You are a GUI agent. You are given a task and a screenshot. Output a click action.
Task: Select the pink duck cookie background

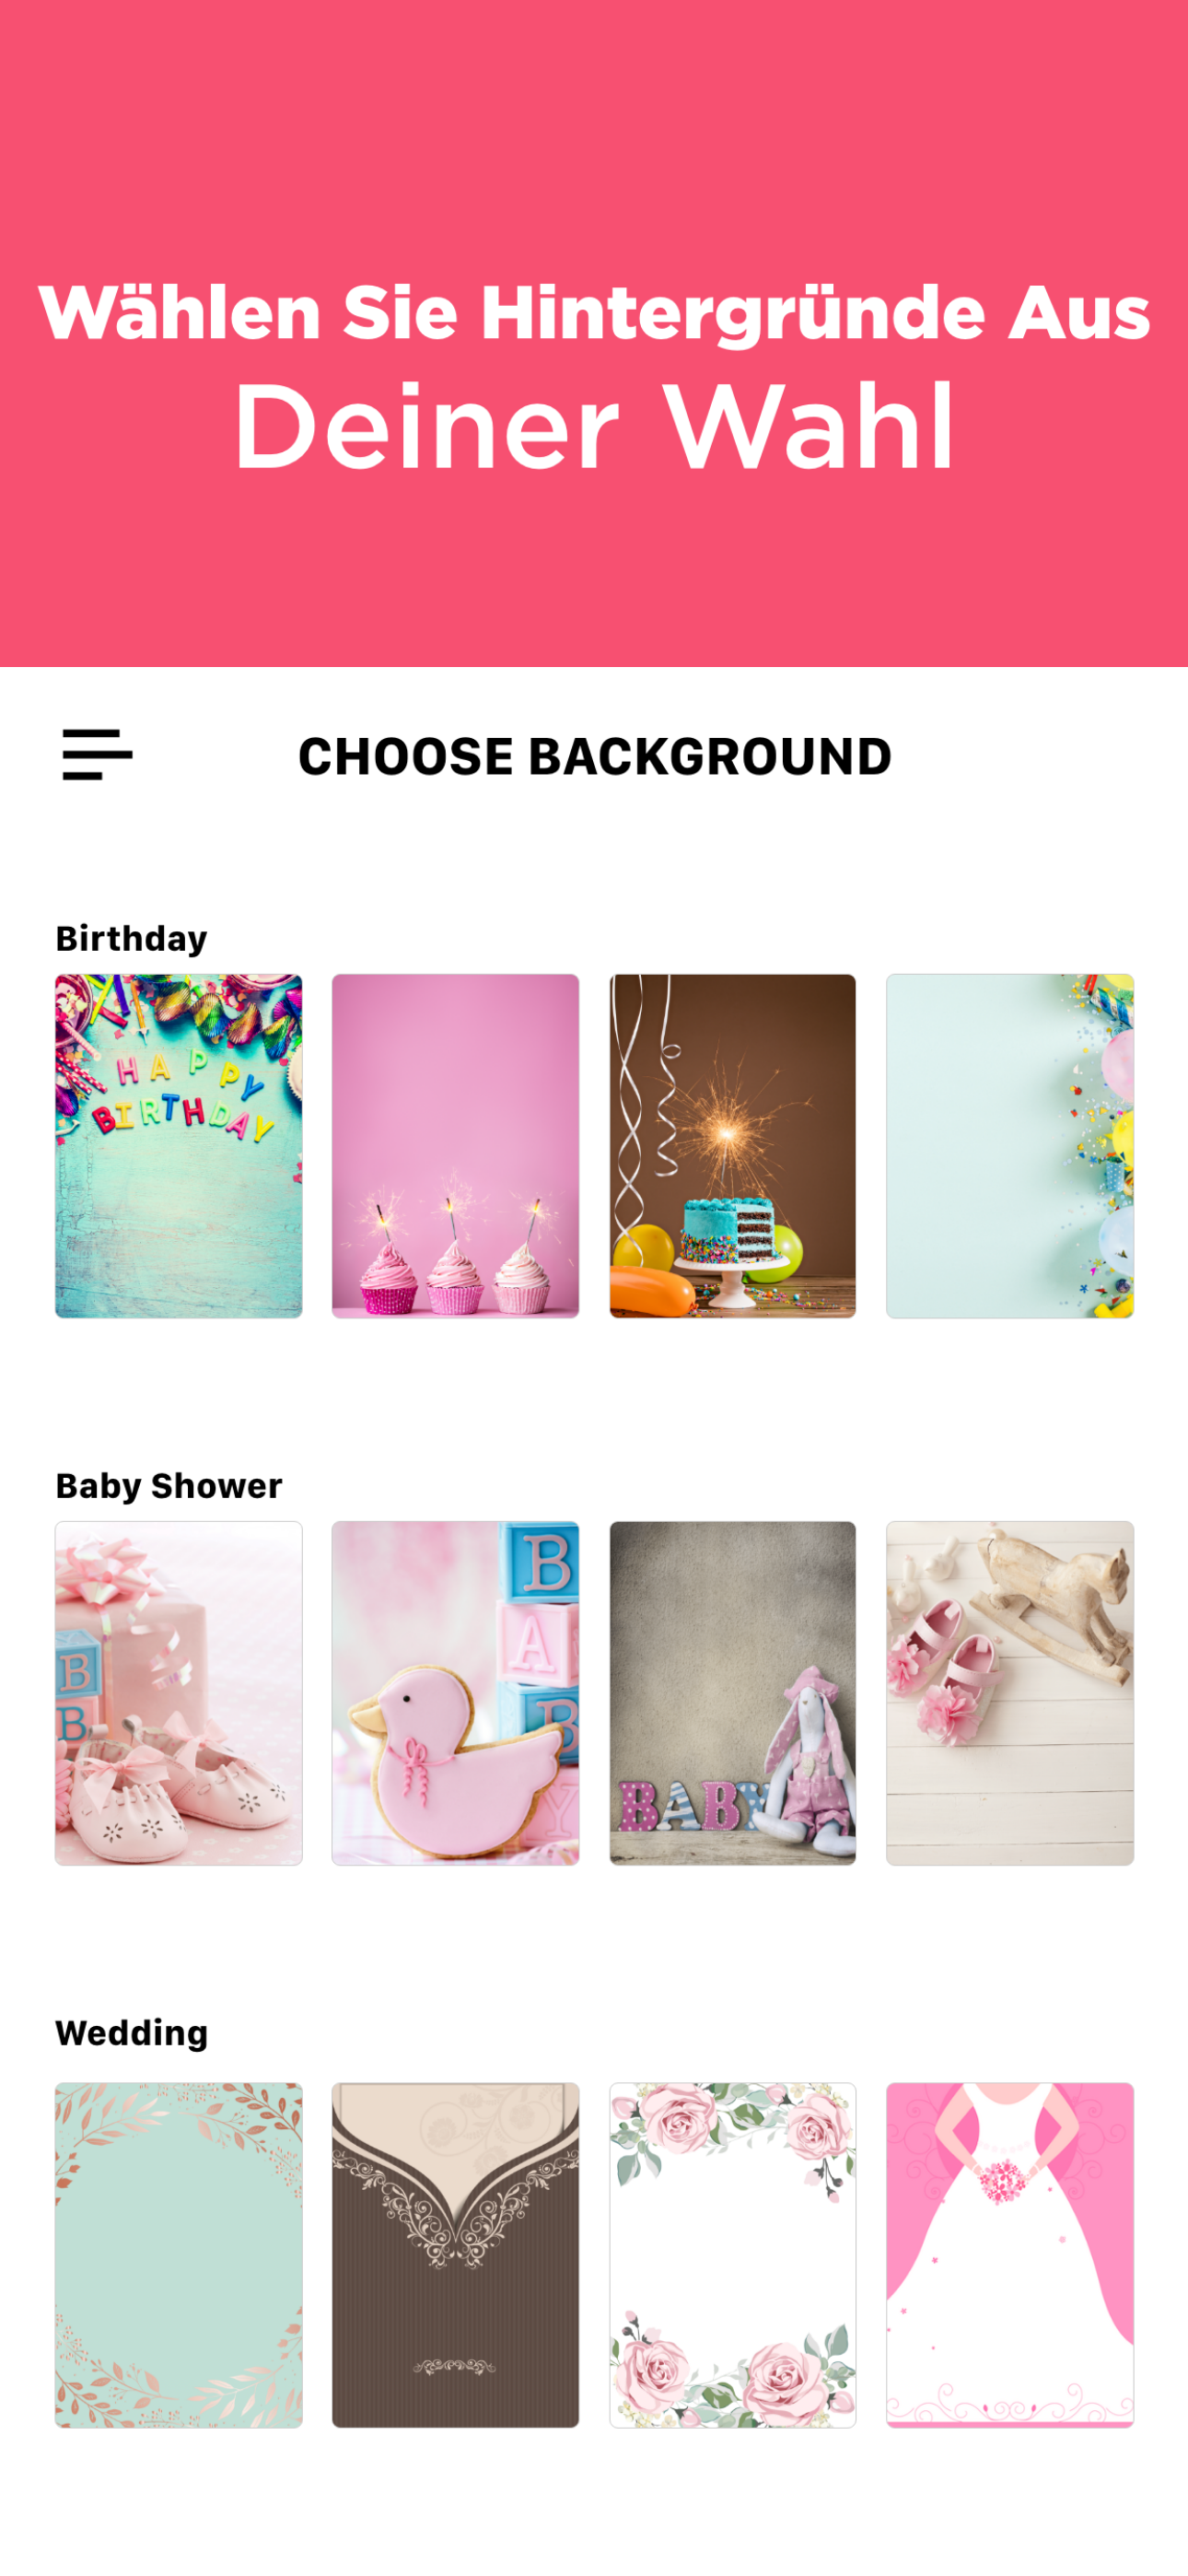point(456,1693)
